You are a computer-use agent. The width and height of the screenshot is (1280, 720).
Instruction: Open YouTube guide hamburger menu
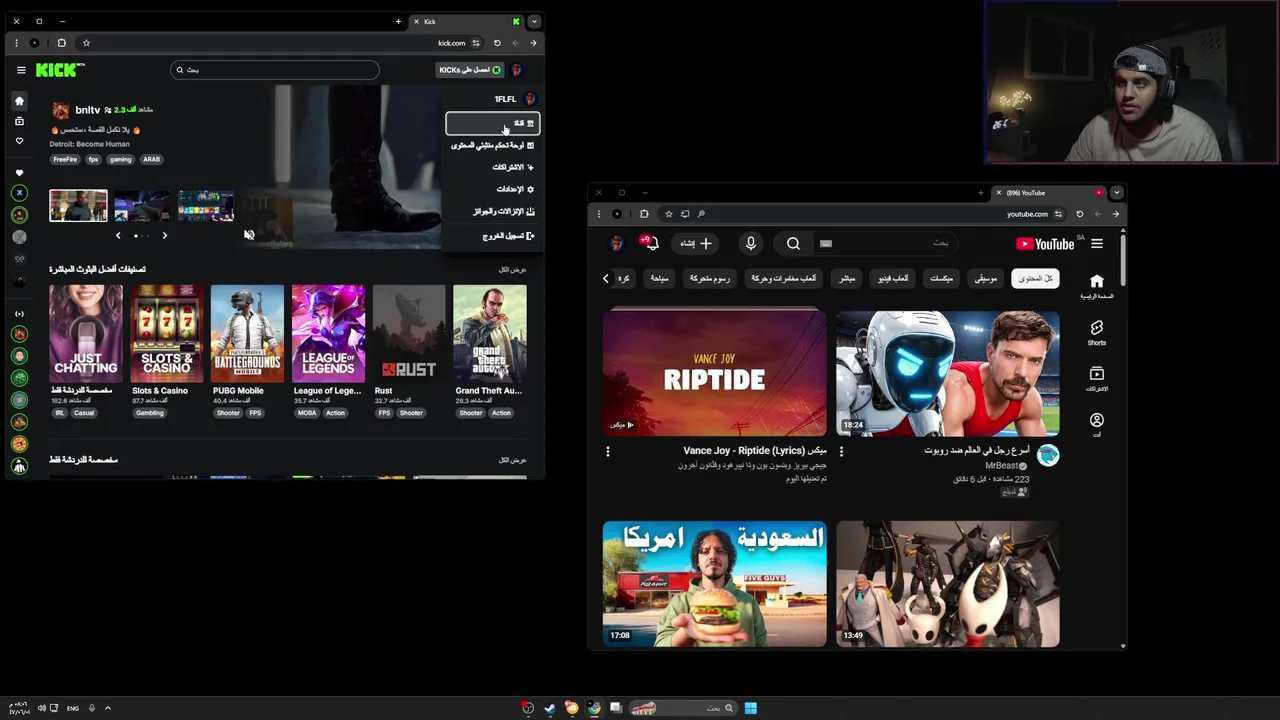coord(1097,244)
